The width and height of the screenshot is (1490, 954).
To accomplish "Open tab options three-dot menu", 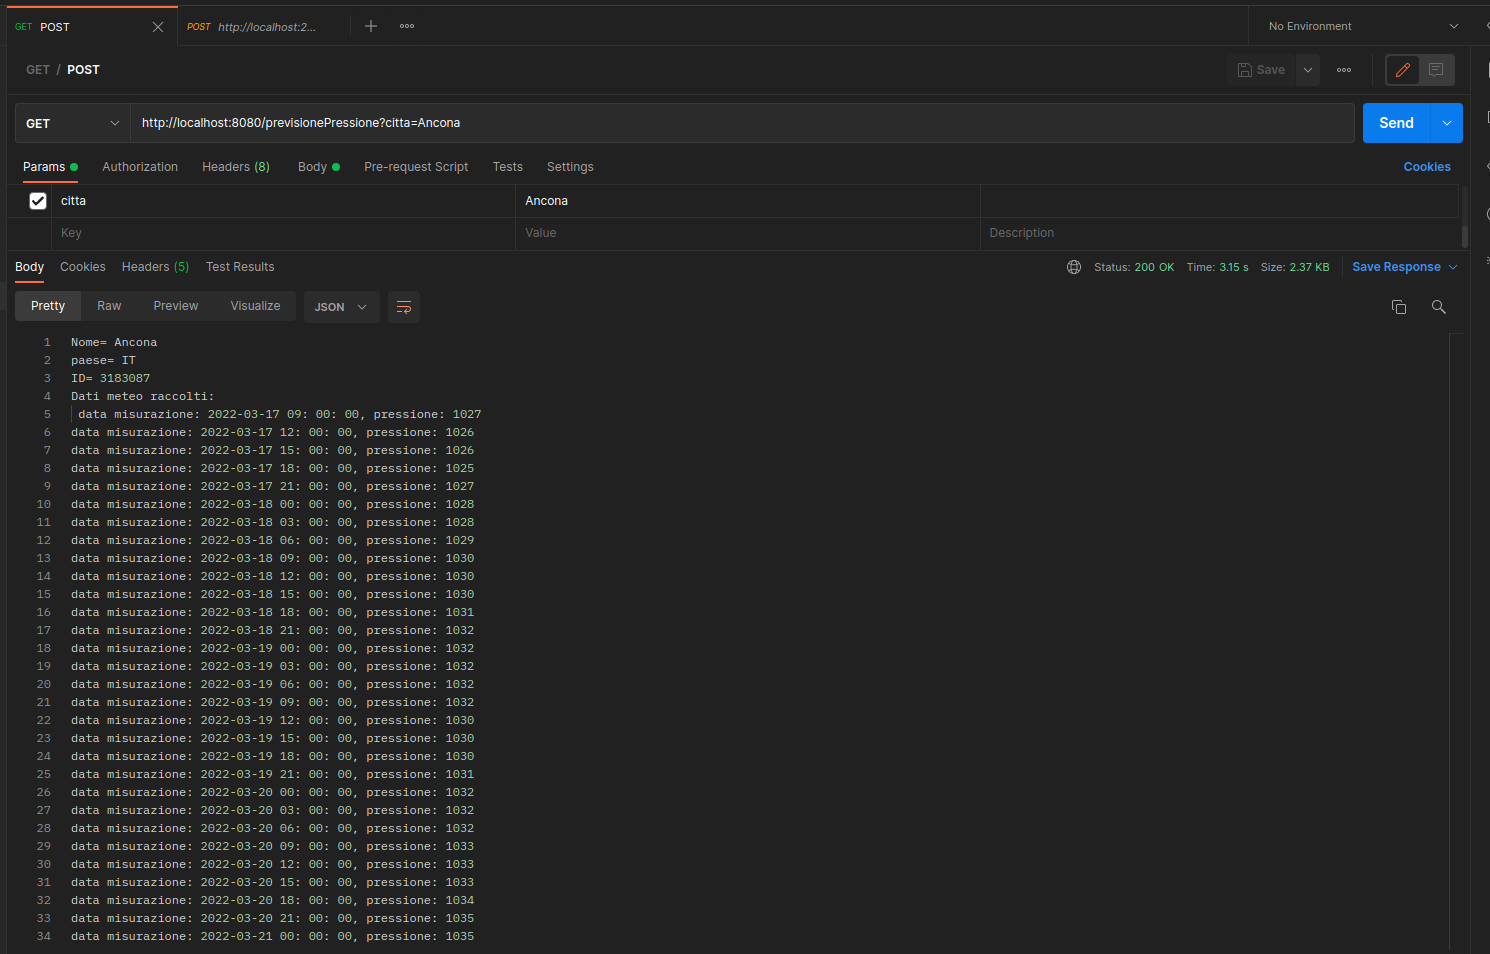I will point(407,26).
